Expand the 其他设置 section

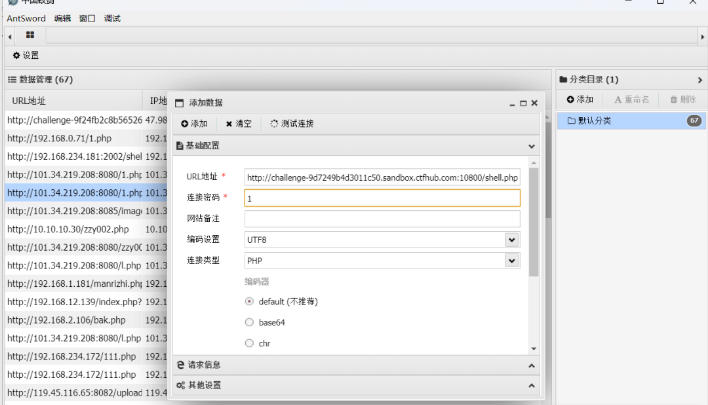(531, 386)
